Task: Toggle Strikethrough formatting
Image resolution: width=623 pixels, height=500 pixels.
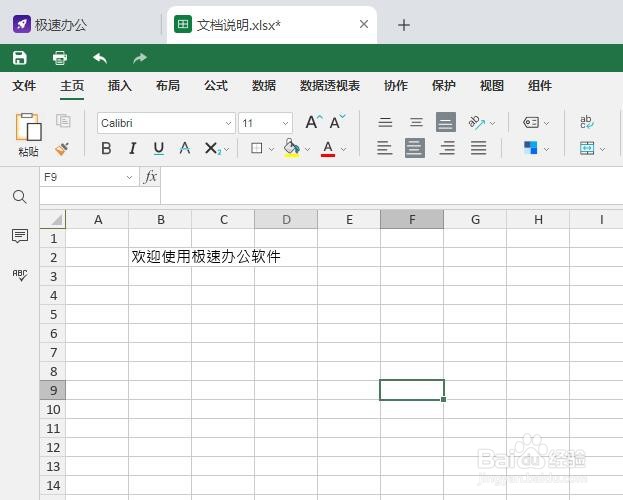Action: (185, 149)
